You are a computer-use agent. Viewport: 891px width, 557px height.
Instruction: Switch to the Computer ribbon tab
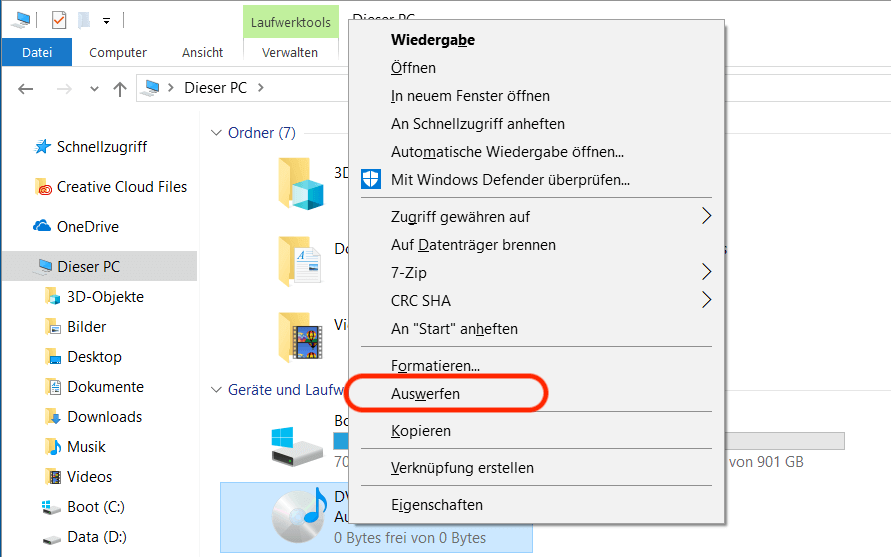(118, 52)
